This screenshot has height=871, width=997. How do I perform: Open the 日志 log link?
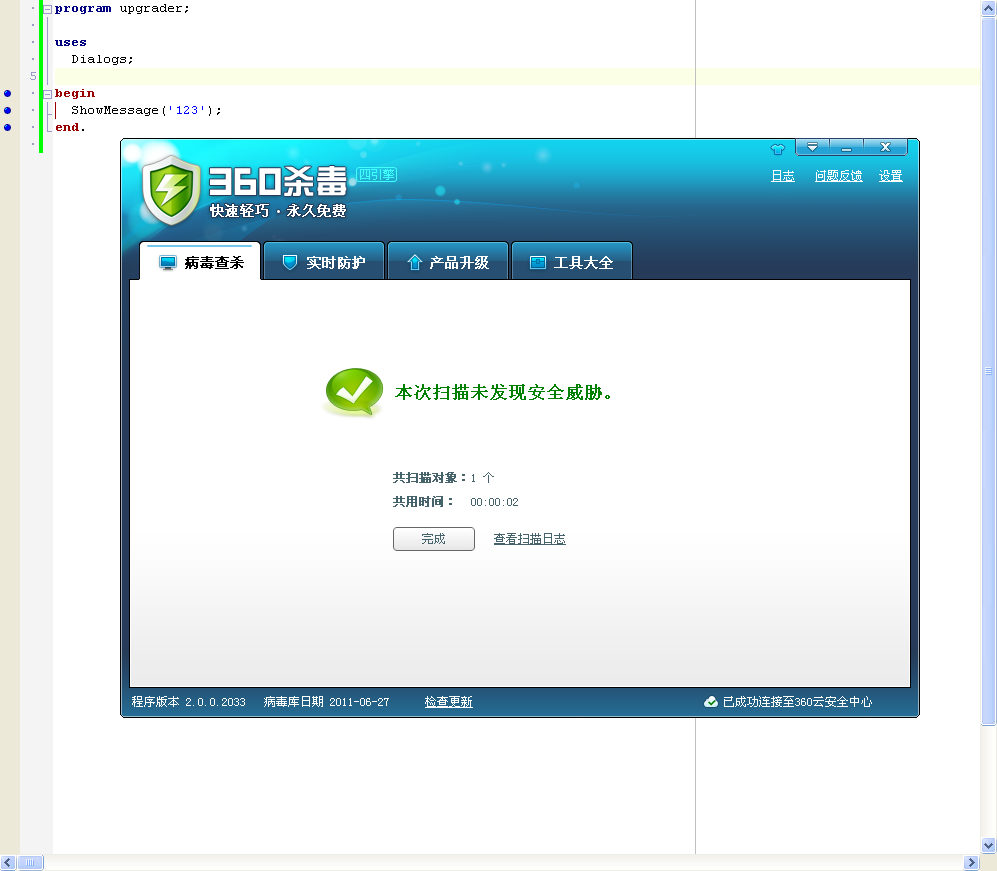click(x=783, y=176)
